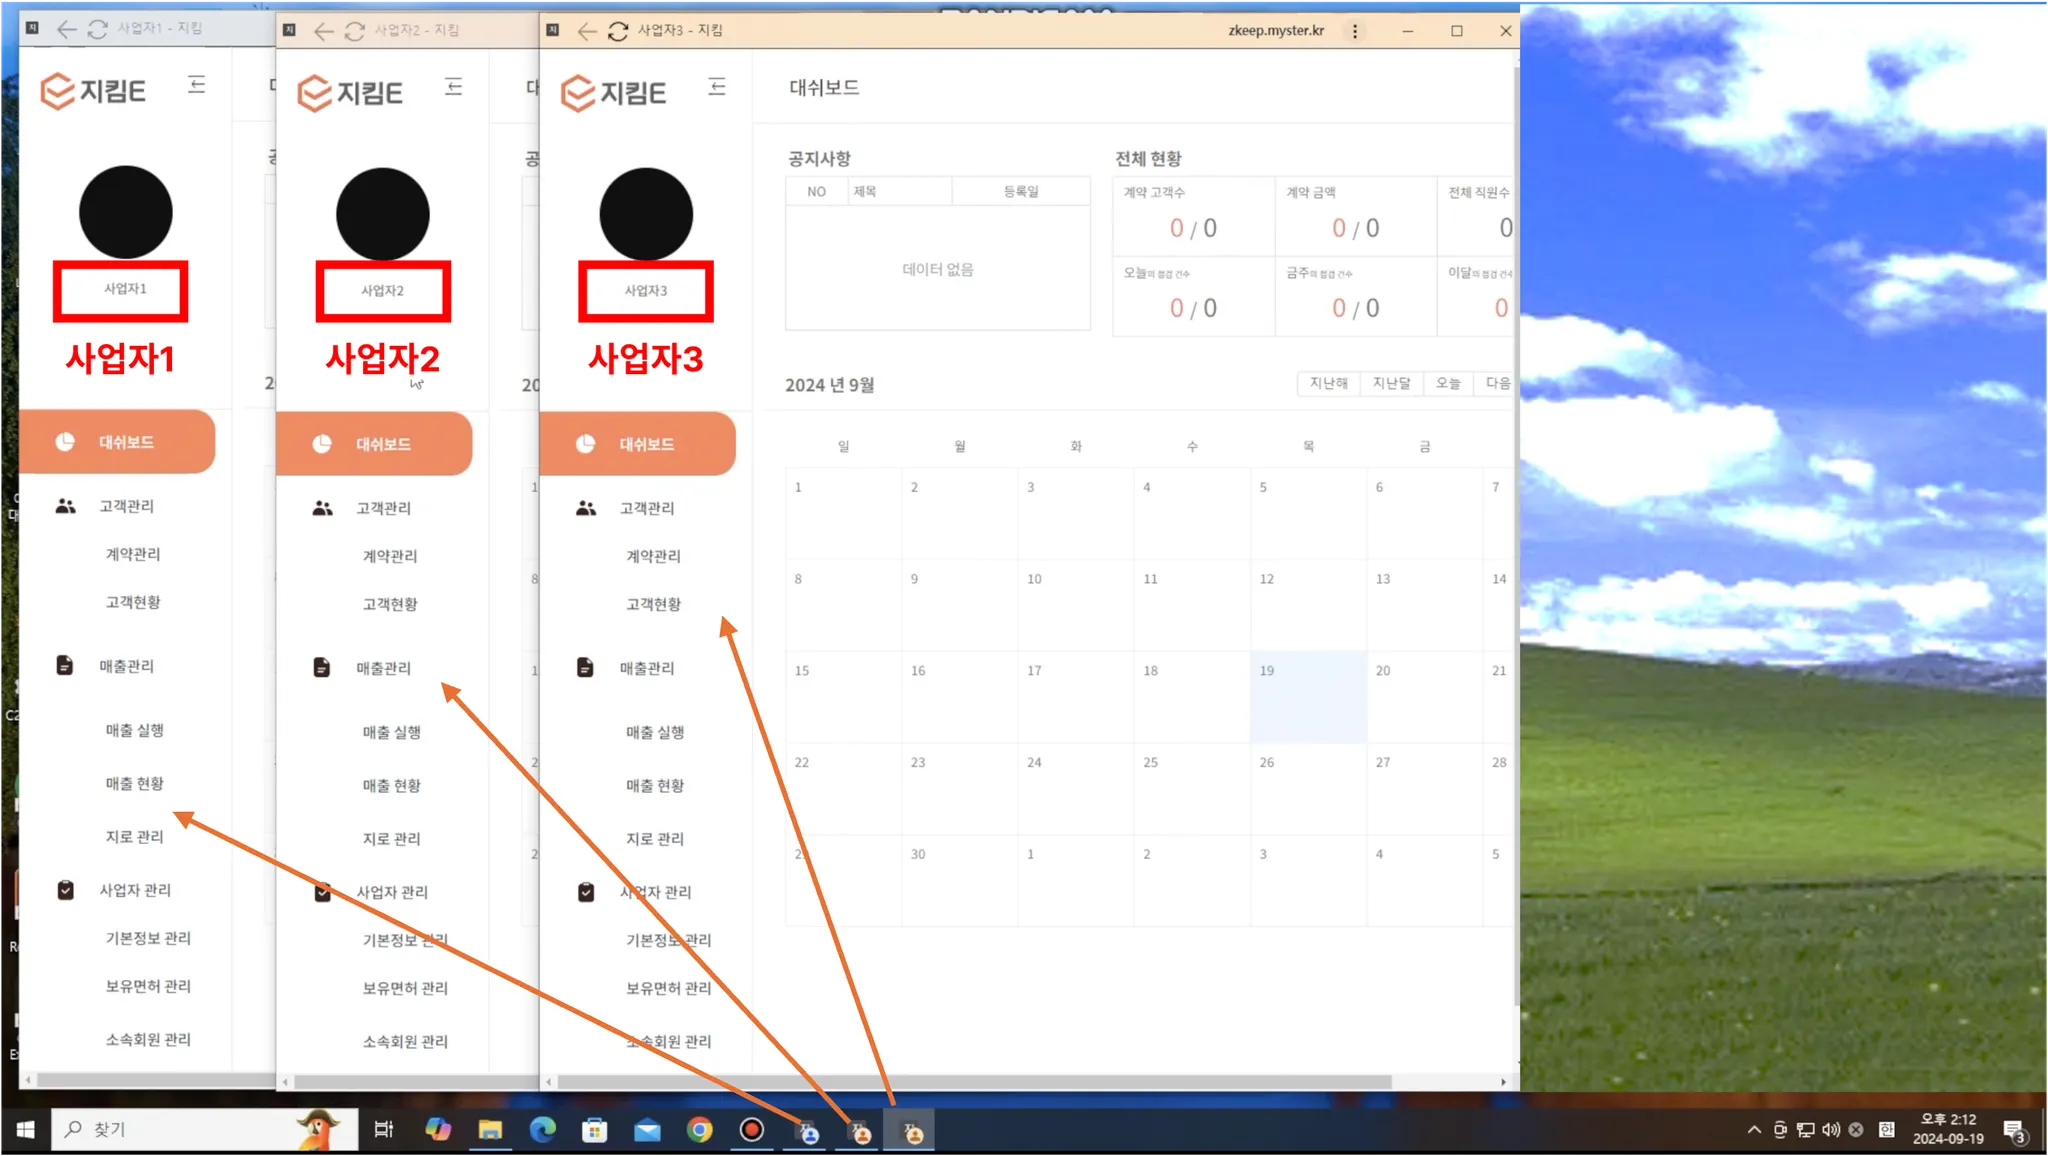Image resolution: width=2048 pixels, height=1156 pixels.
Task: Reload the page in the 사업자3 window
Action: 618,31
